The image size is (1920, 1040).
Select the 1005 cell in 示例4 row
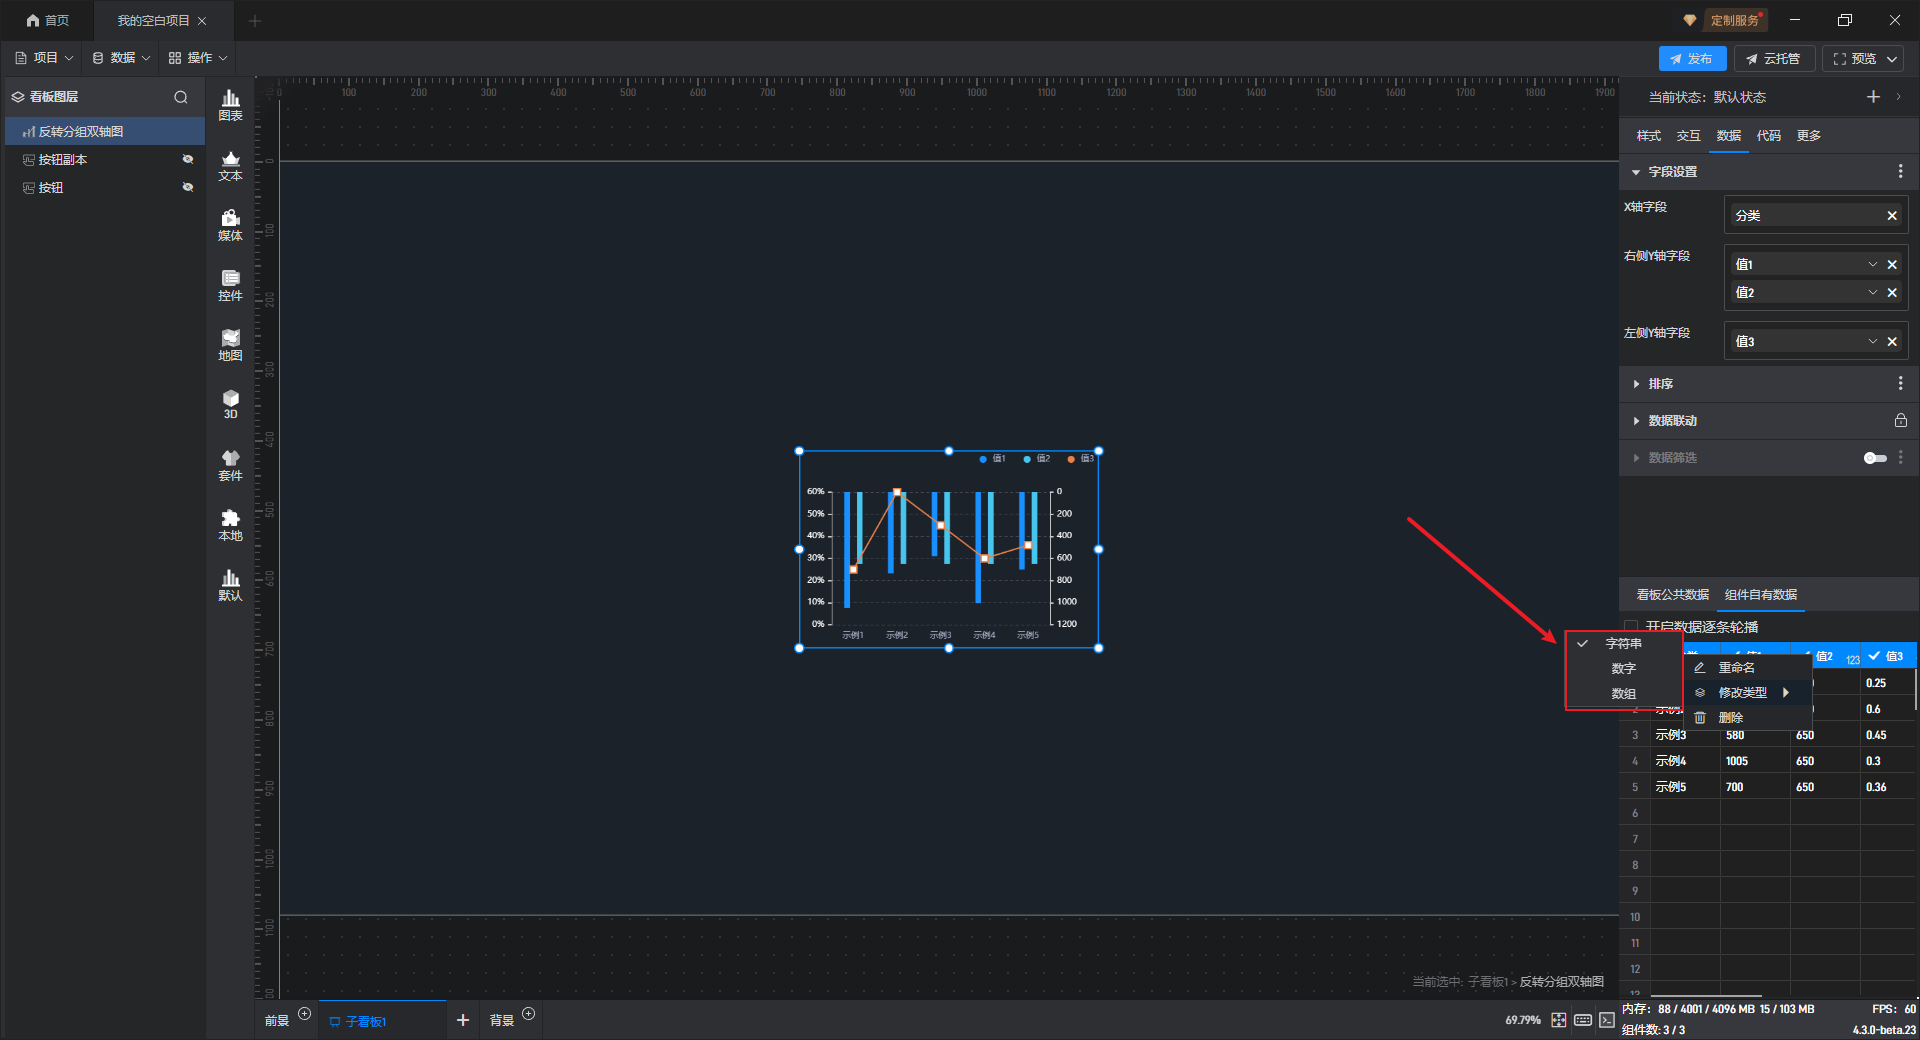(x=1755, y=761)
